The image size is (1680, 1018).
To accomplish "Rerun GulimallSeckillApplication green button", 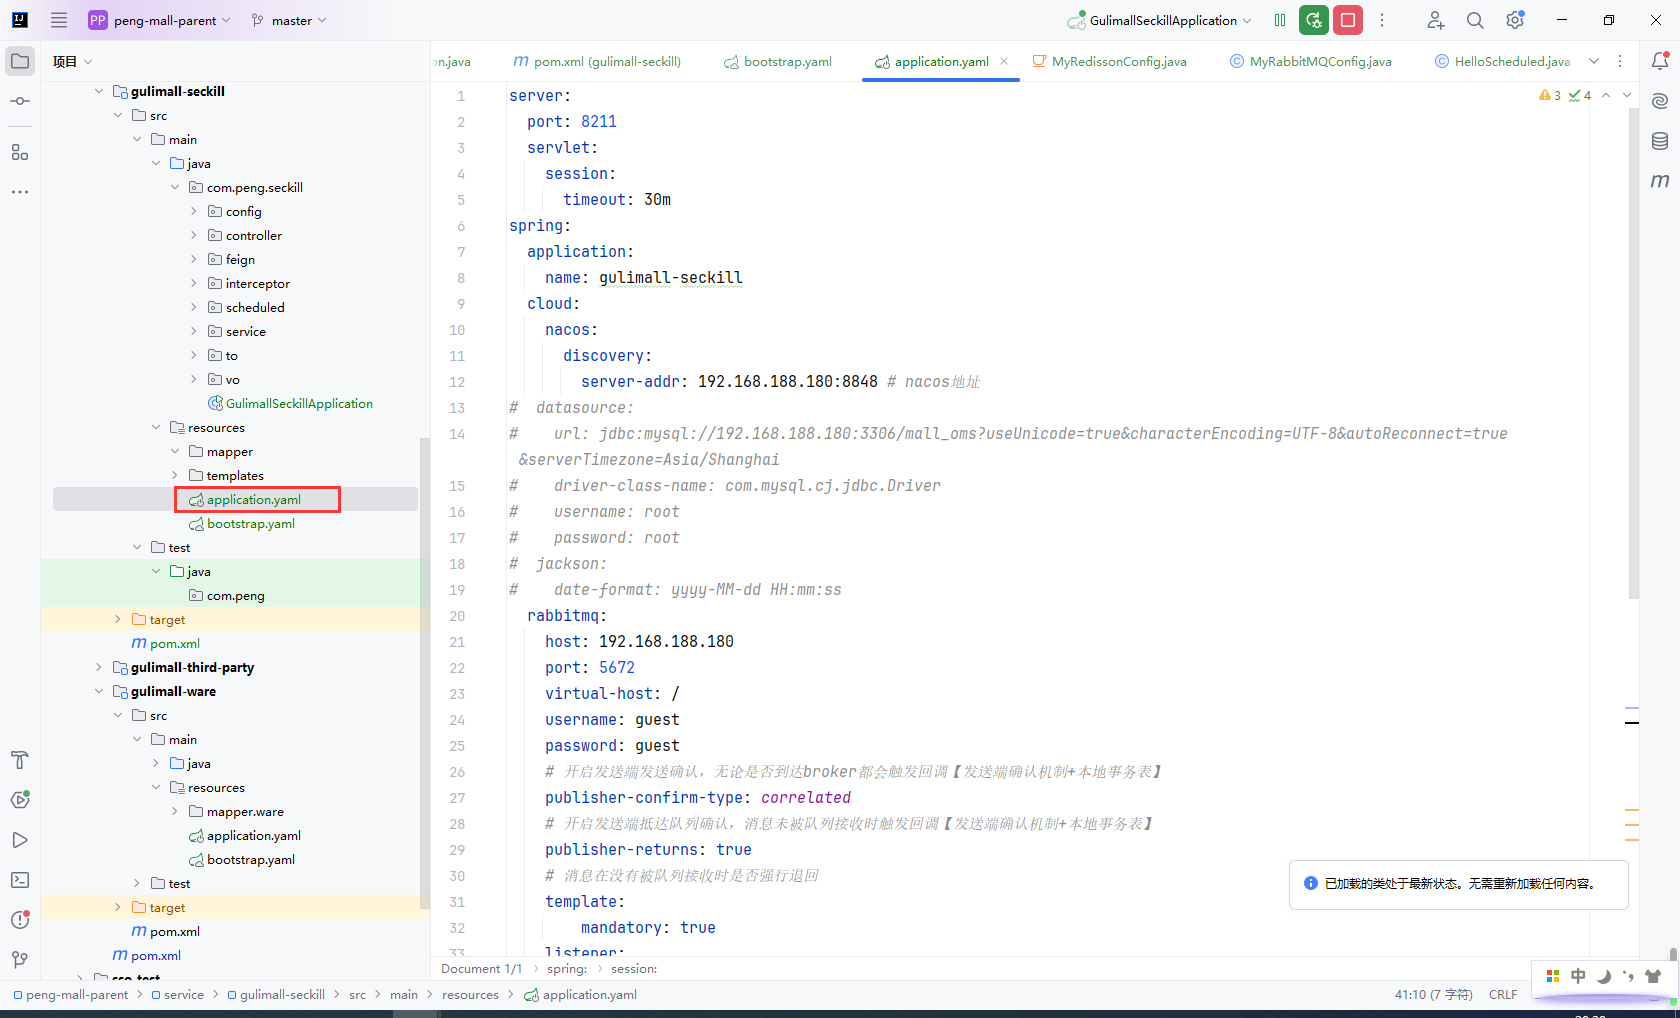I will tap(1314, 20).
